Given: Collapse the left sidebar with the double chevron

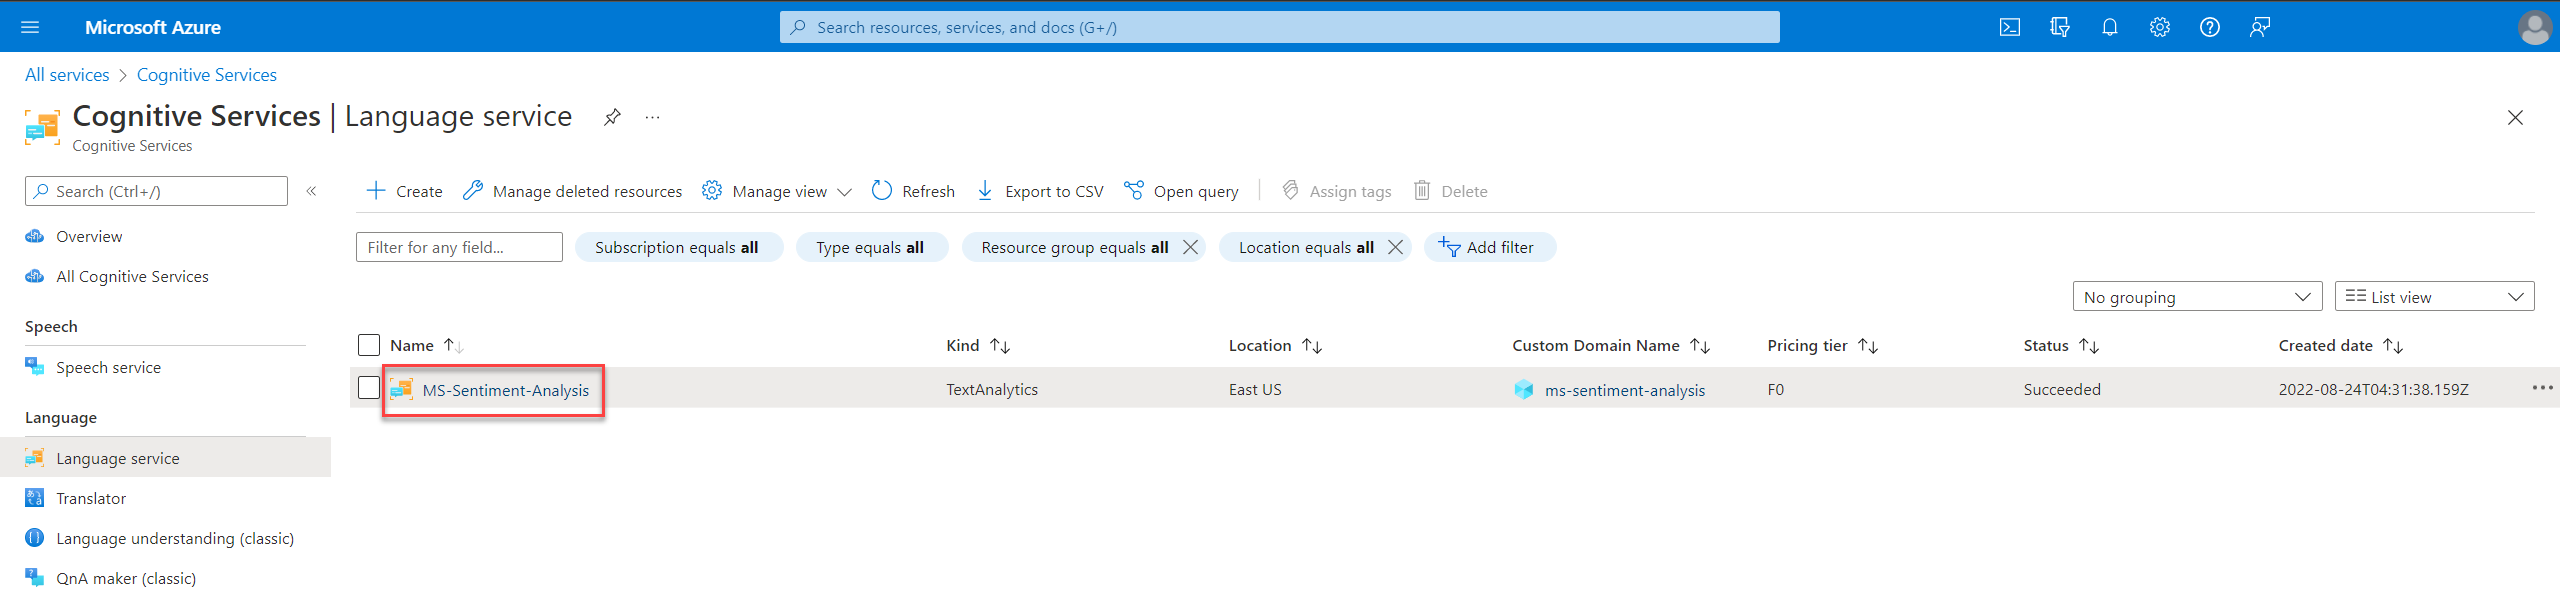Looking at the screenshot, I should pyautogui.click(x=311, y=191).
